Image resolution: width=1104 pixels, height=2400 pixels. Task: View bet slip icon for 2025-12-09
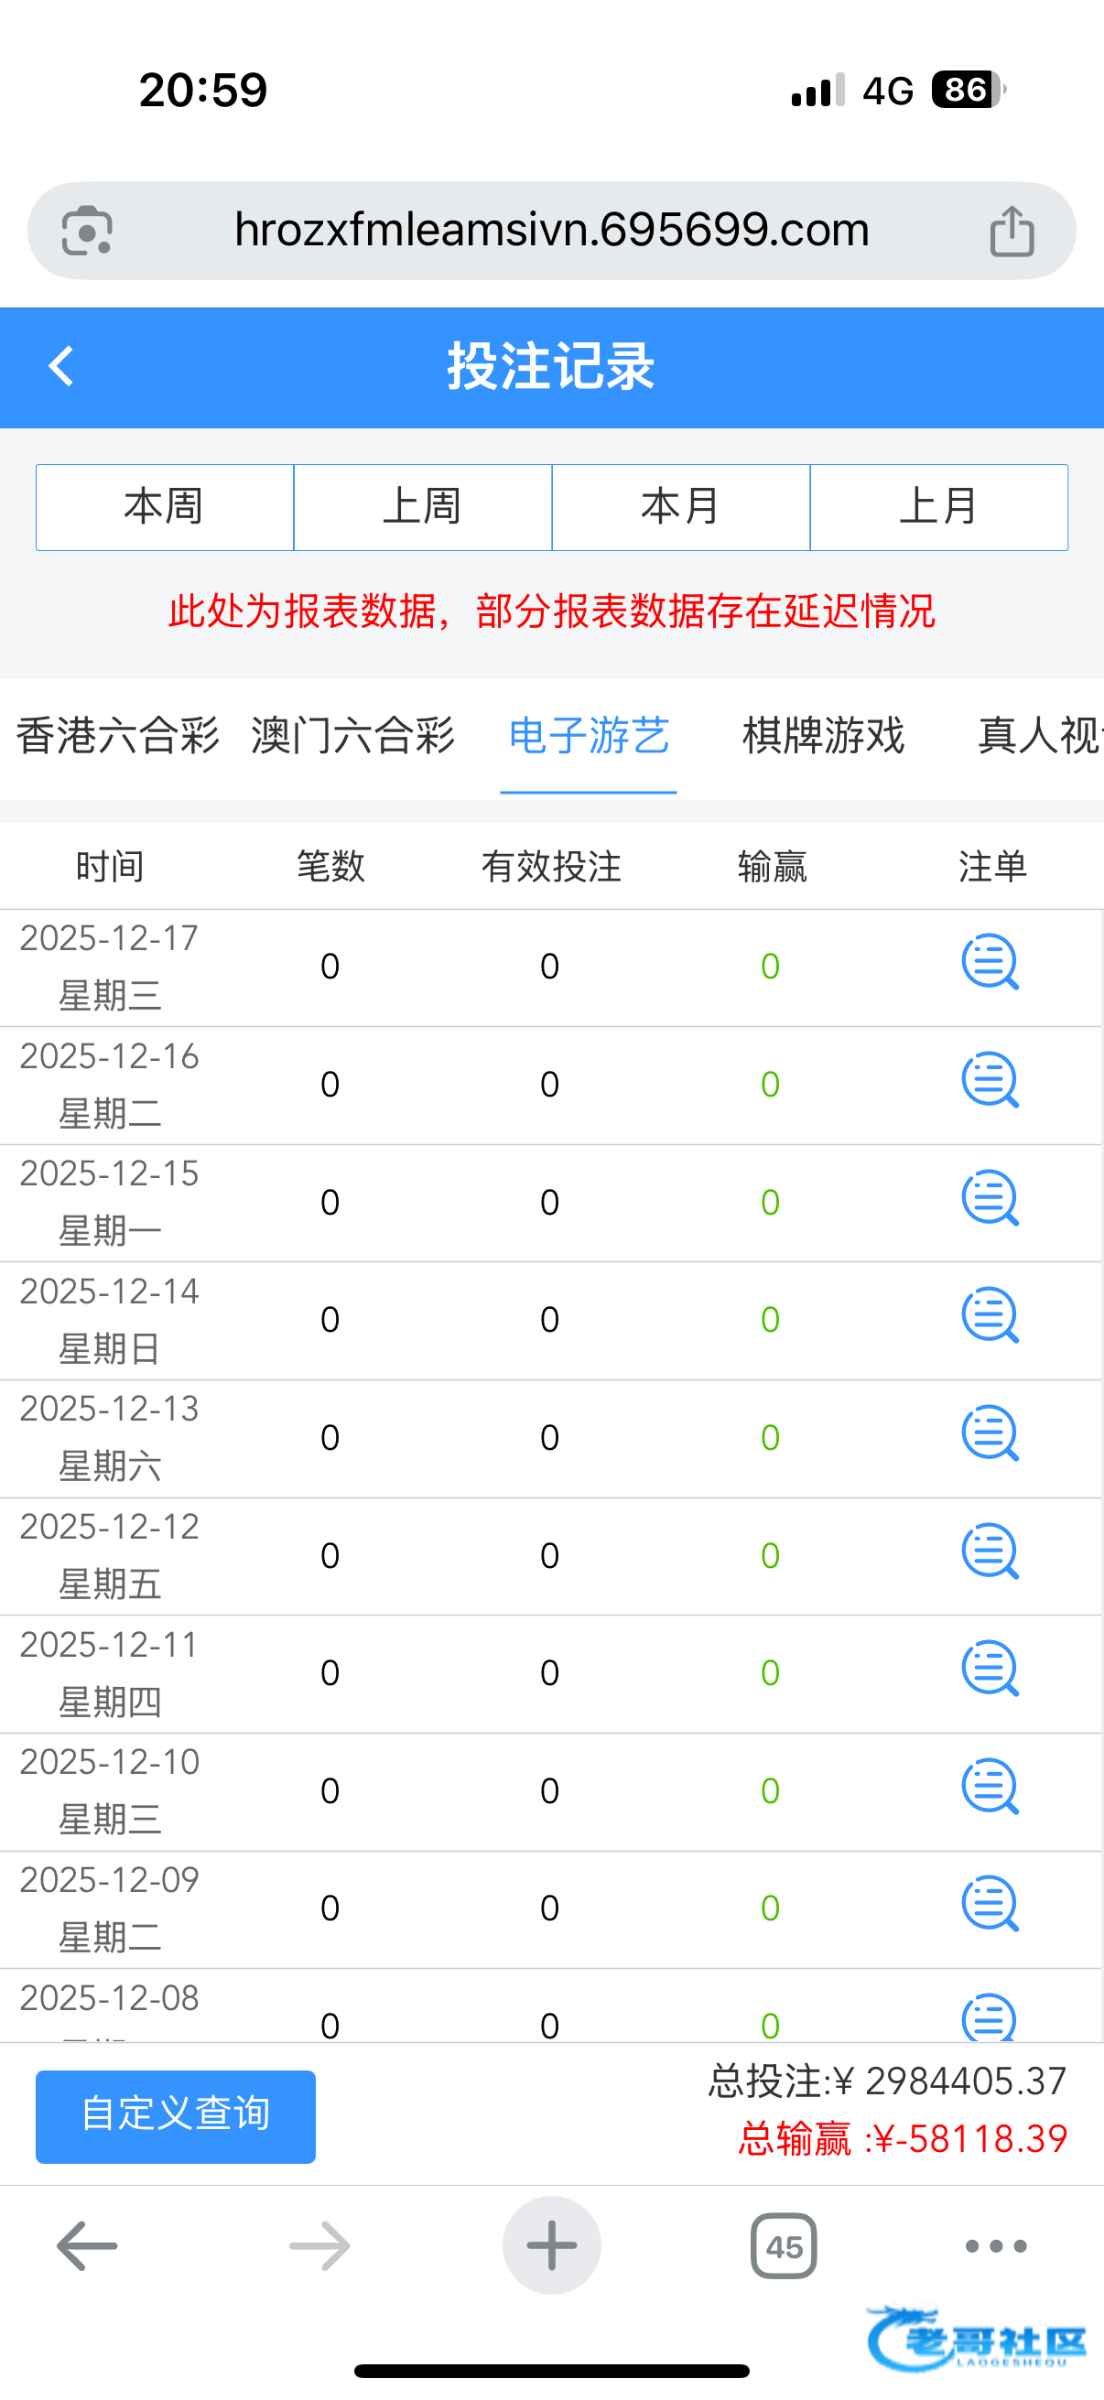pos(989,1904)
